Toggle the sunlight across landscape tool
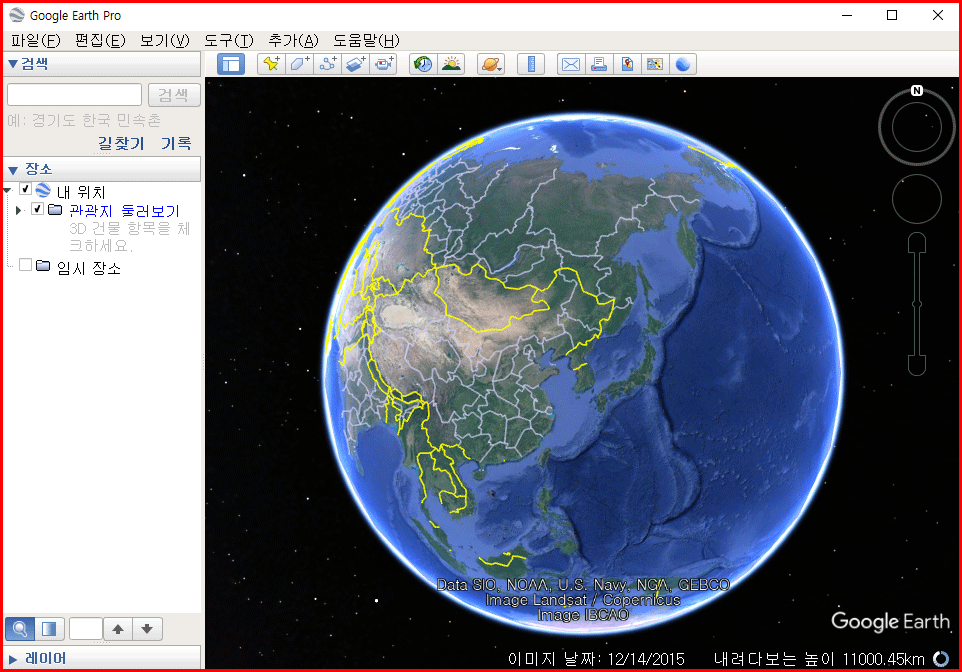The width and height of the screenshot is (962, 672). tap(452, 64)
